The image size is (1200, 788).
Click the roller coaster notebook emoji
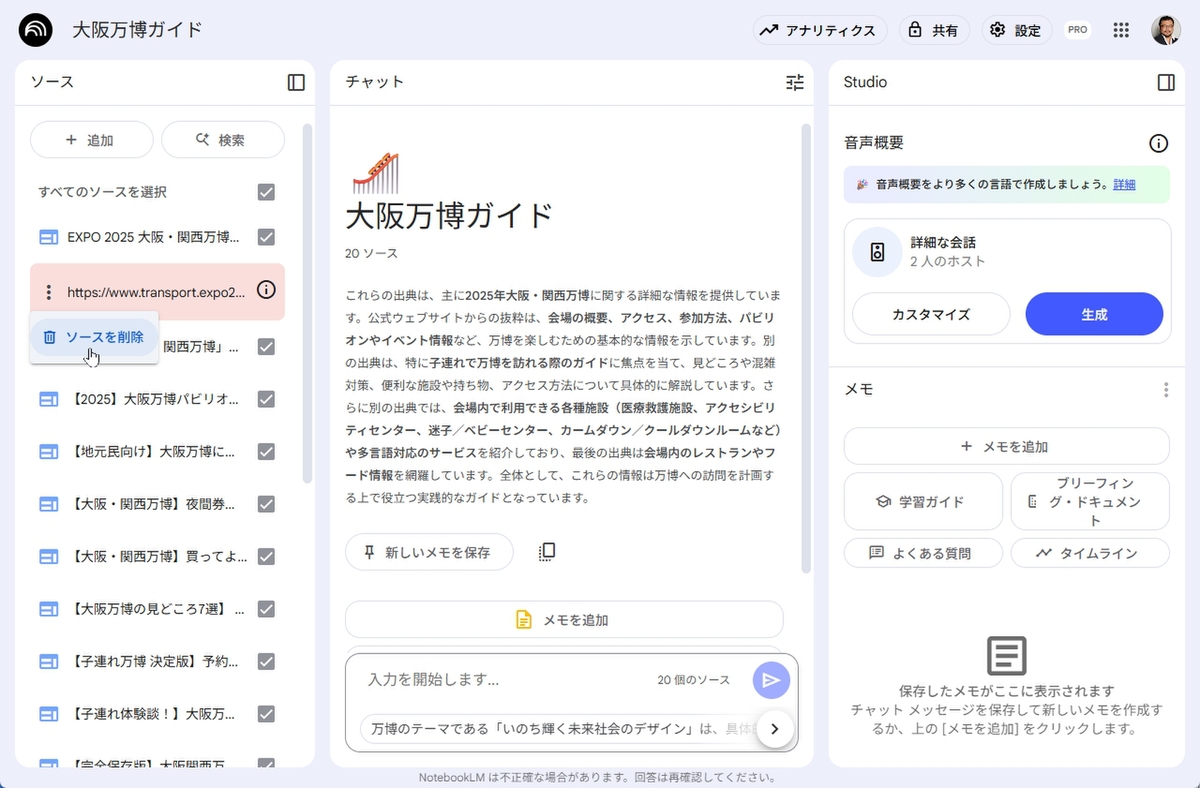375,171
